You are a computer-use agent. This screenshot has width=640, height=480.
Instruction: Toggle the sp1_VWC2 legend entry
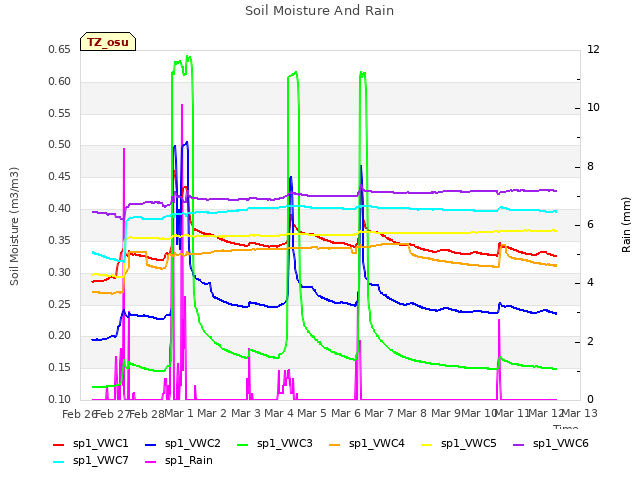pyautogui.click(x=182, y=444)
